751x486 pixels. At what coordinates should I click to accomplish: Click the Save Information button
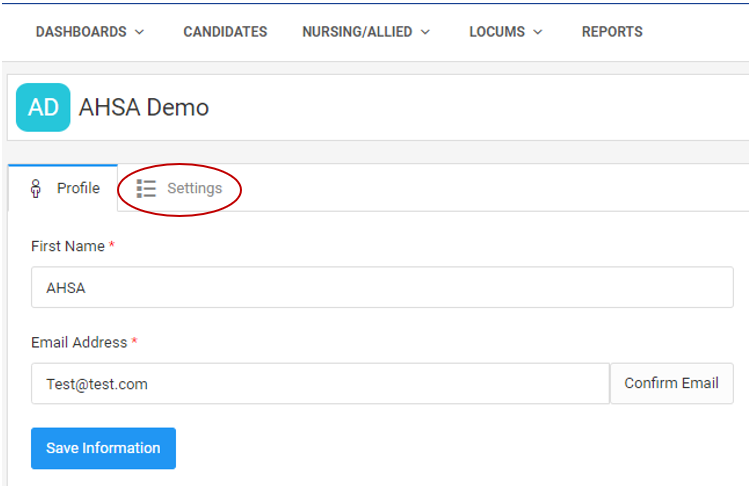[x=103, y=448]
